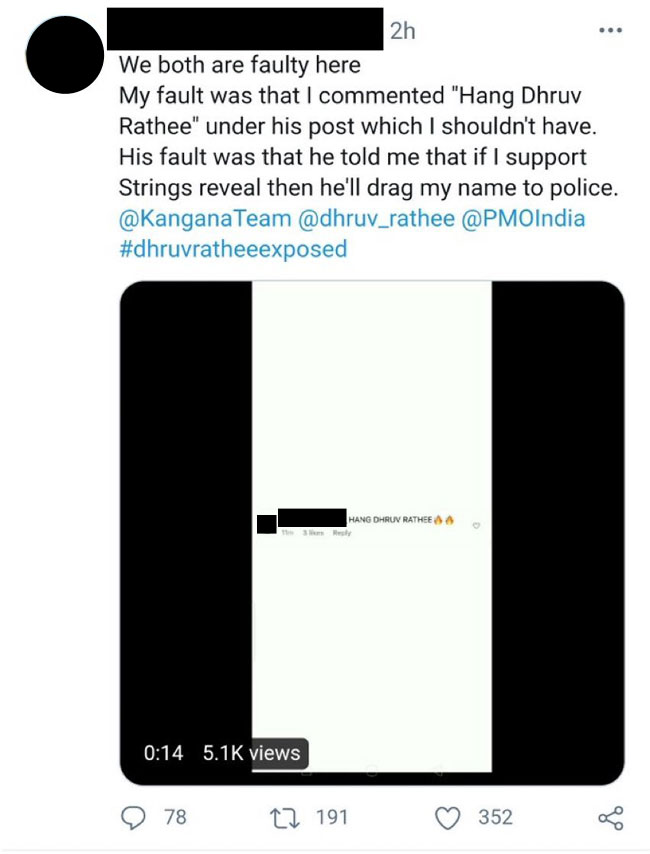Viewport: 650px width, 854px height.
Task: Click the reply speech bubble icon
Action: click(133, 817)
